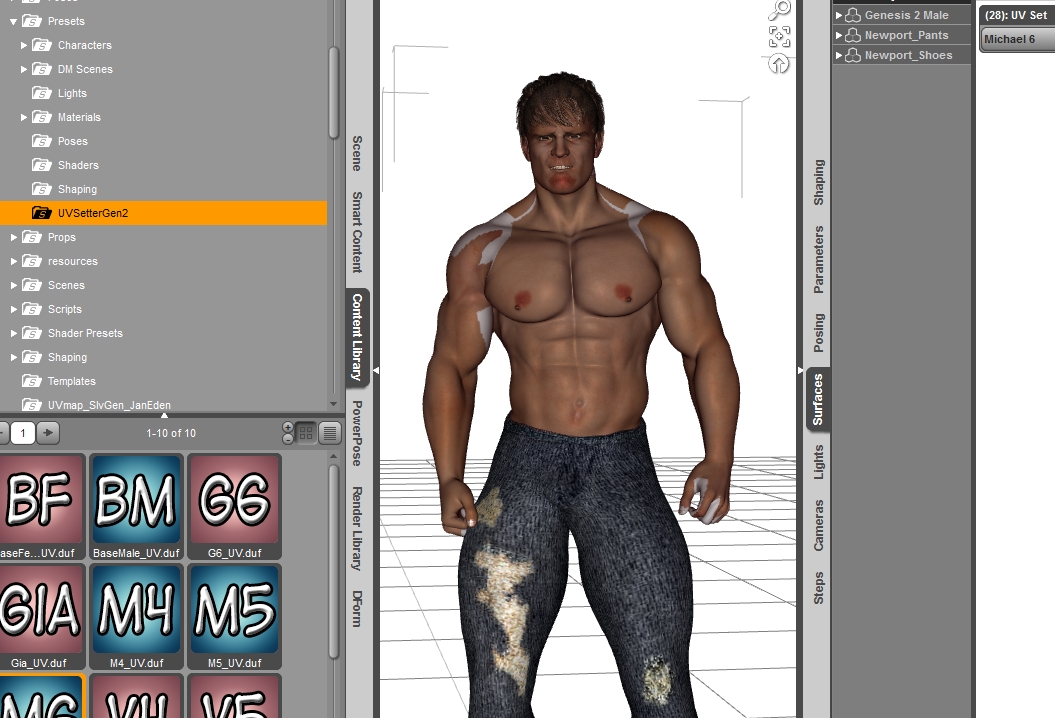
Task: Click the Lights folder icon
Action: (x=42, y=93)
